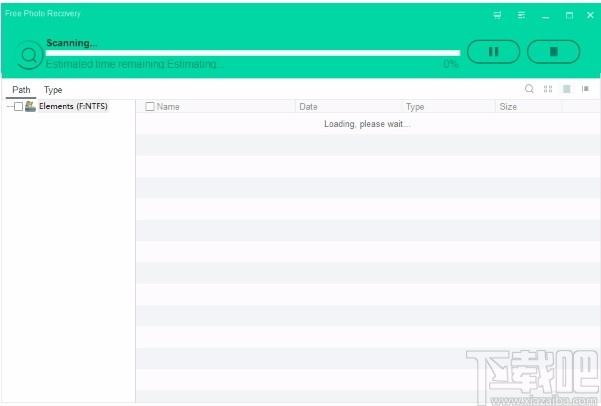Click the scan progress bar
This screenshot has height=406, width=601.
coord(253,53)
